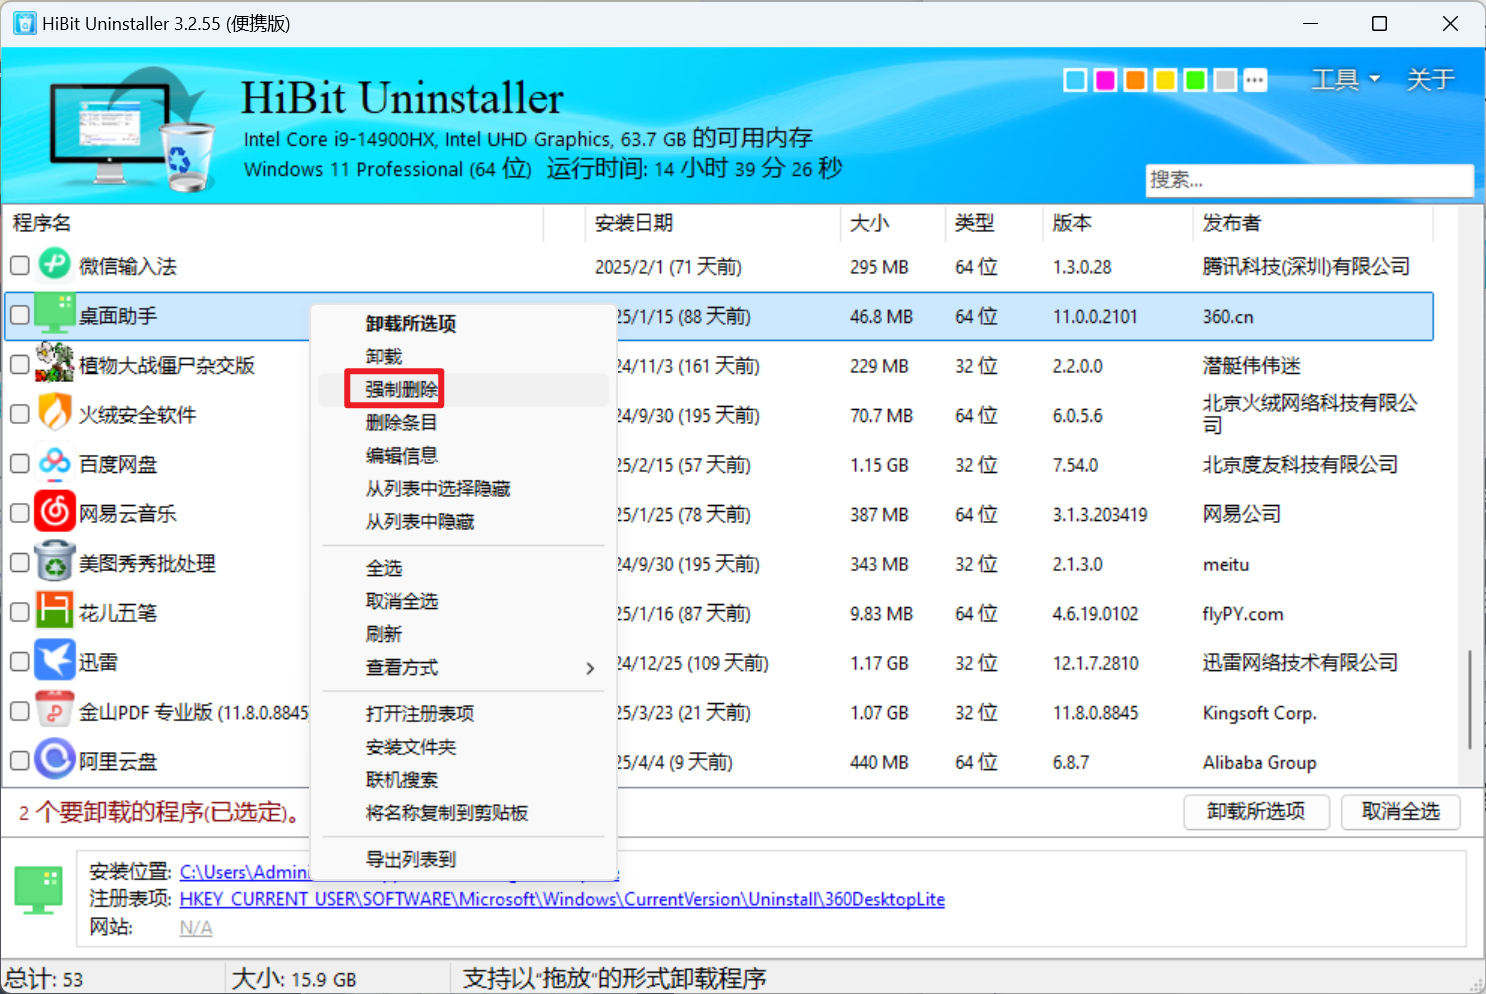
Task: Open more color themes via the ellipsis icon
Action: [x=1255, y=80]
